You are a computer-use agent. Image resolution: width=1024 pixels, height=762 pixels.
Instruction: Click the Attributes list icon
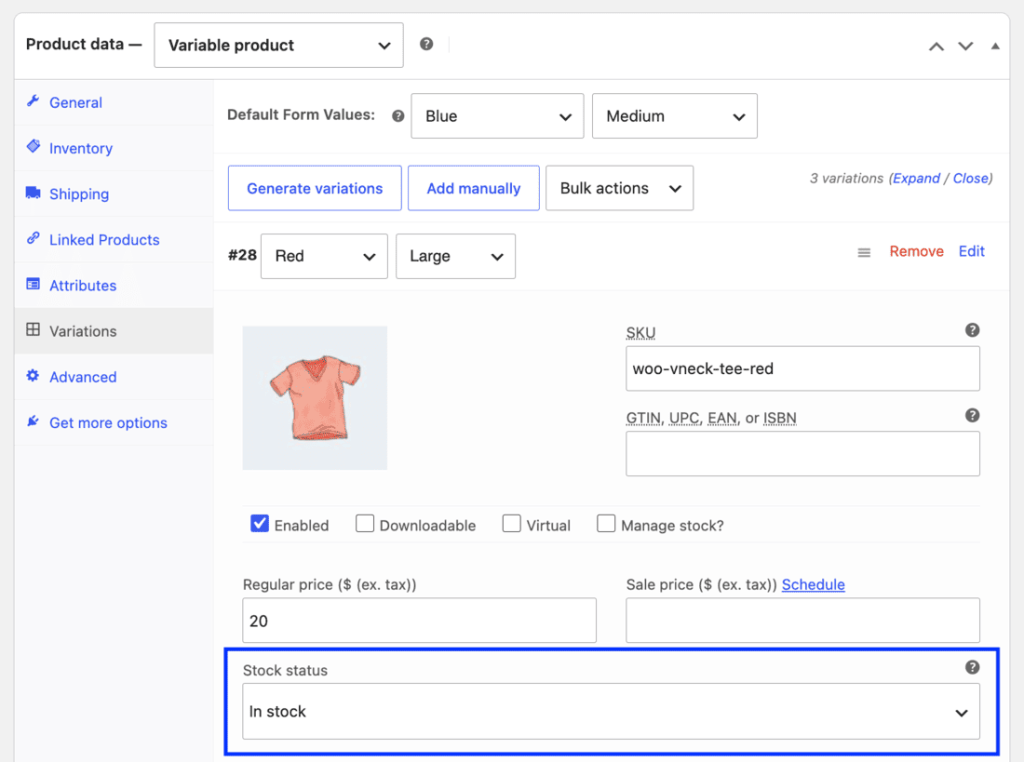click(33, 284)
